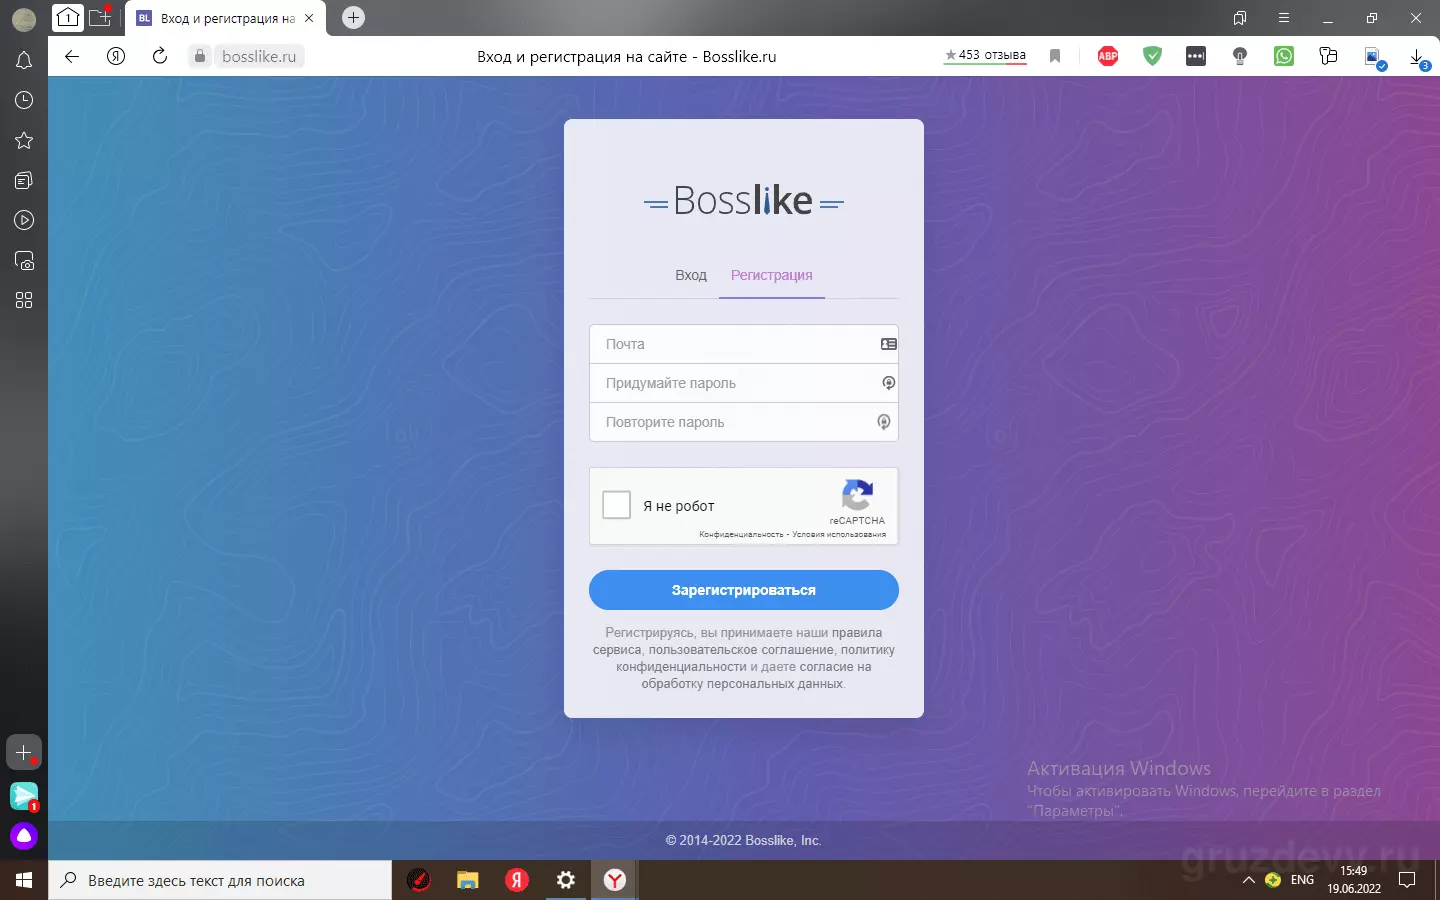Open the green shield protection extension
Image resolution: width=1440 pixels, height=900 pixels.
pyautogui.click(x=1153, y=56)
